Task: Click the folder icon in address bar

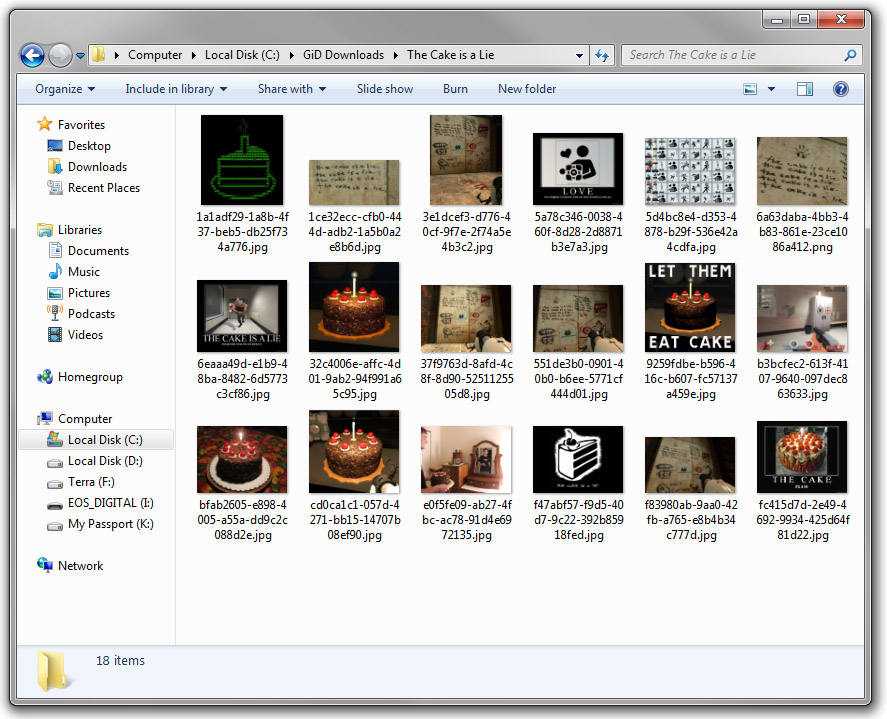Action: point(99,55)
